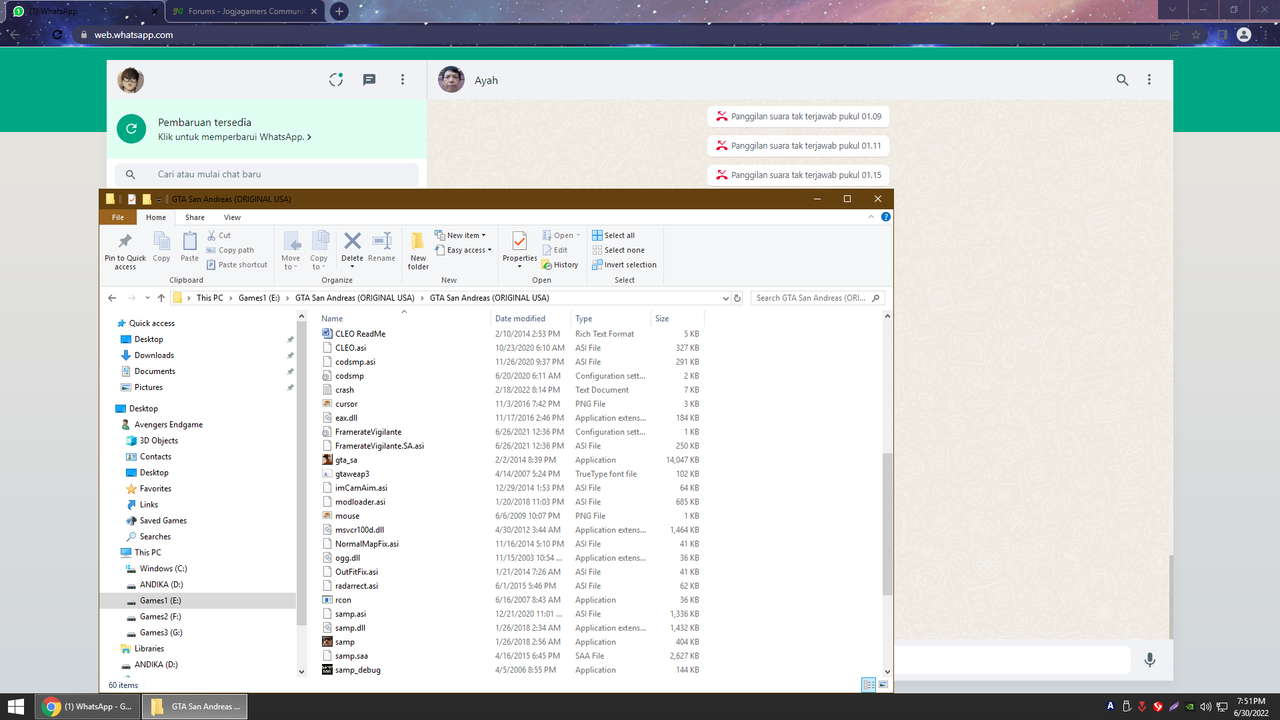Sort files by Size column header
This screenshot has height=720, width=1280.
tap(677, 319)
